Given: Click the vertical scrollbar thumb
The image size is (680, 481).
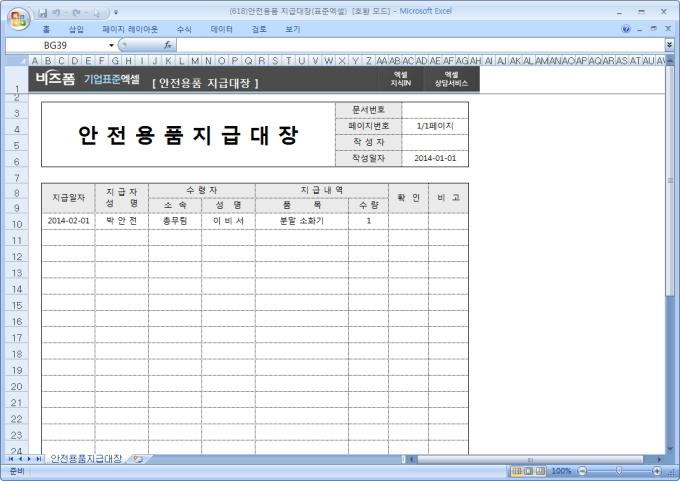Looking at the screenshot, I should pos(670,180).
